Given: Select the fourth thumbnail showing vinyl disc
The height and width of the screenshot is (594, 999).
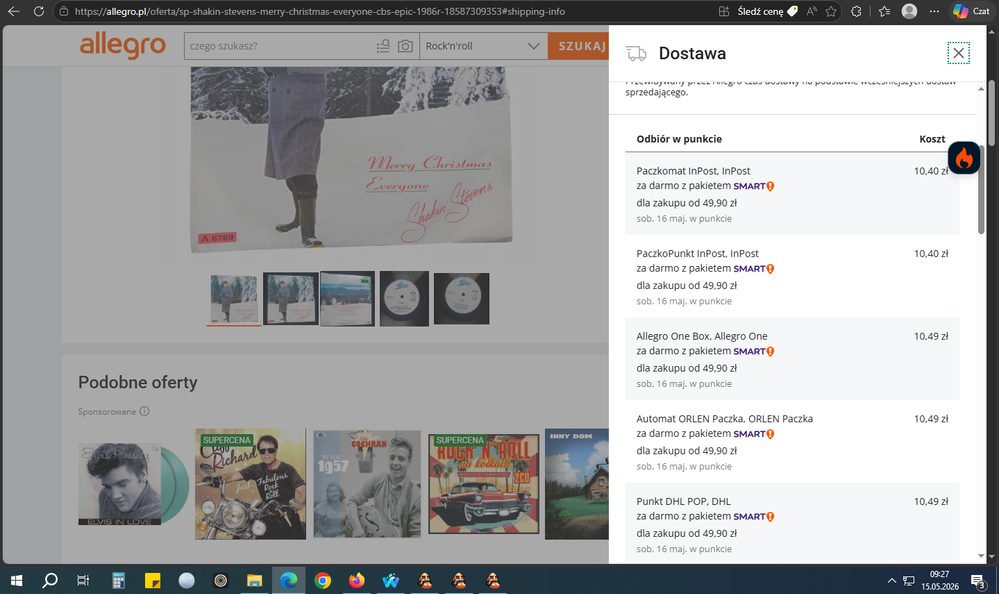Looking at the screenshot, I should [x=405, y=298].
